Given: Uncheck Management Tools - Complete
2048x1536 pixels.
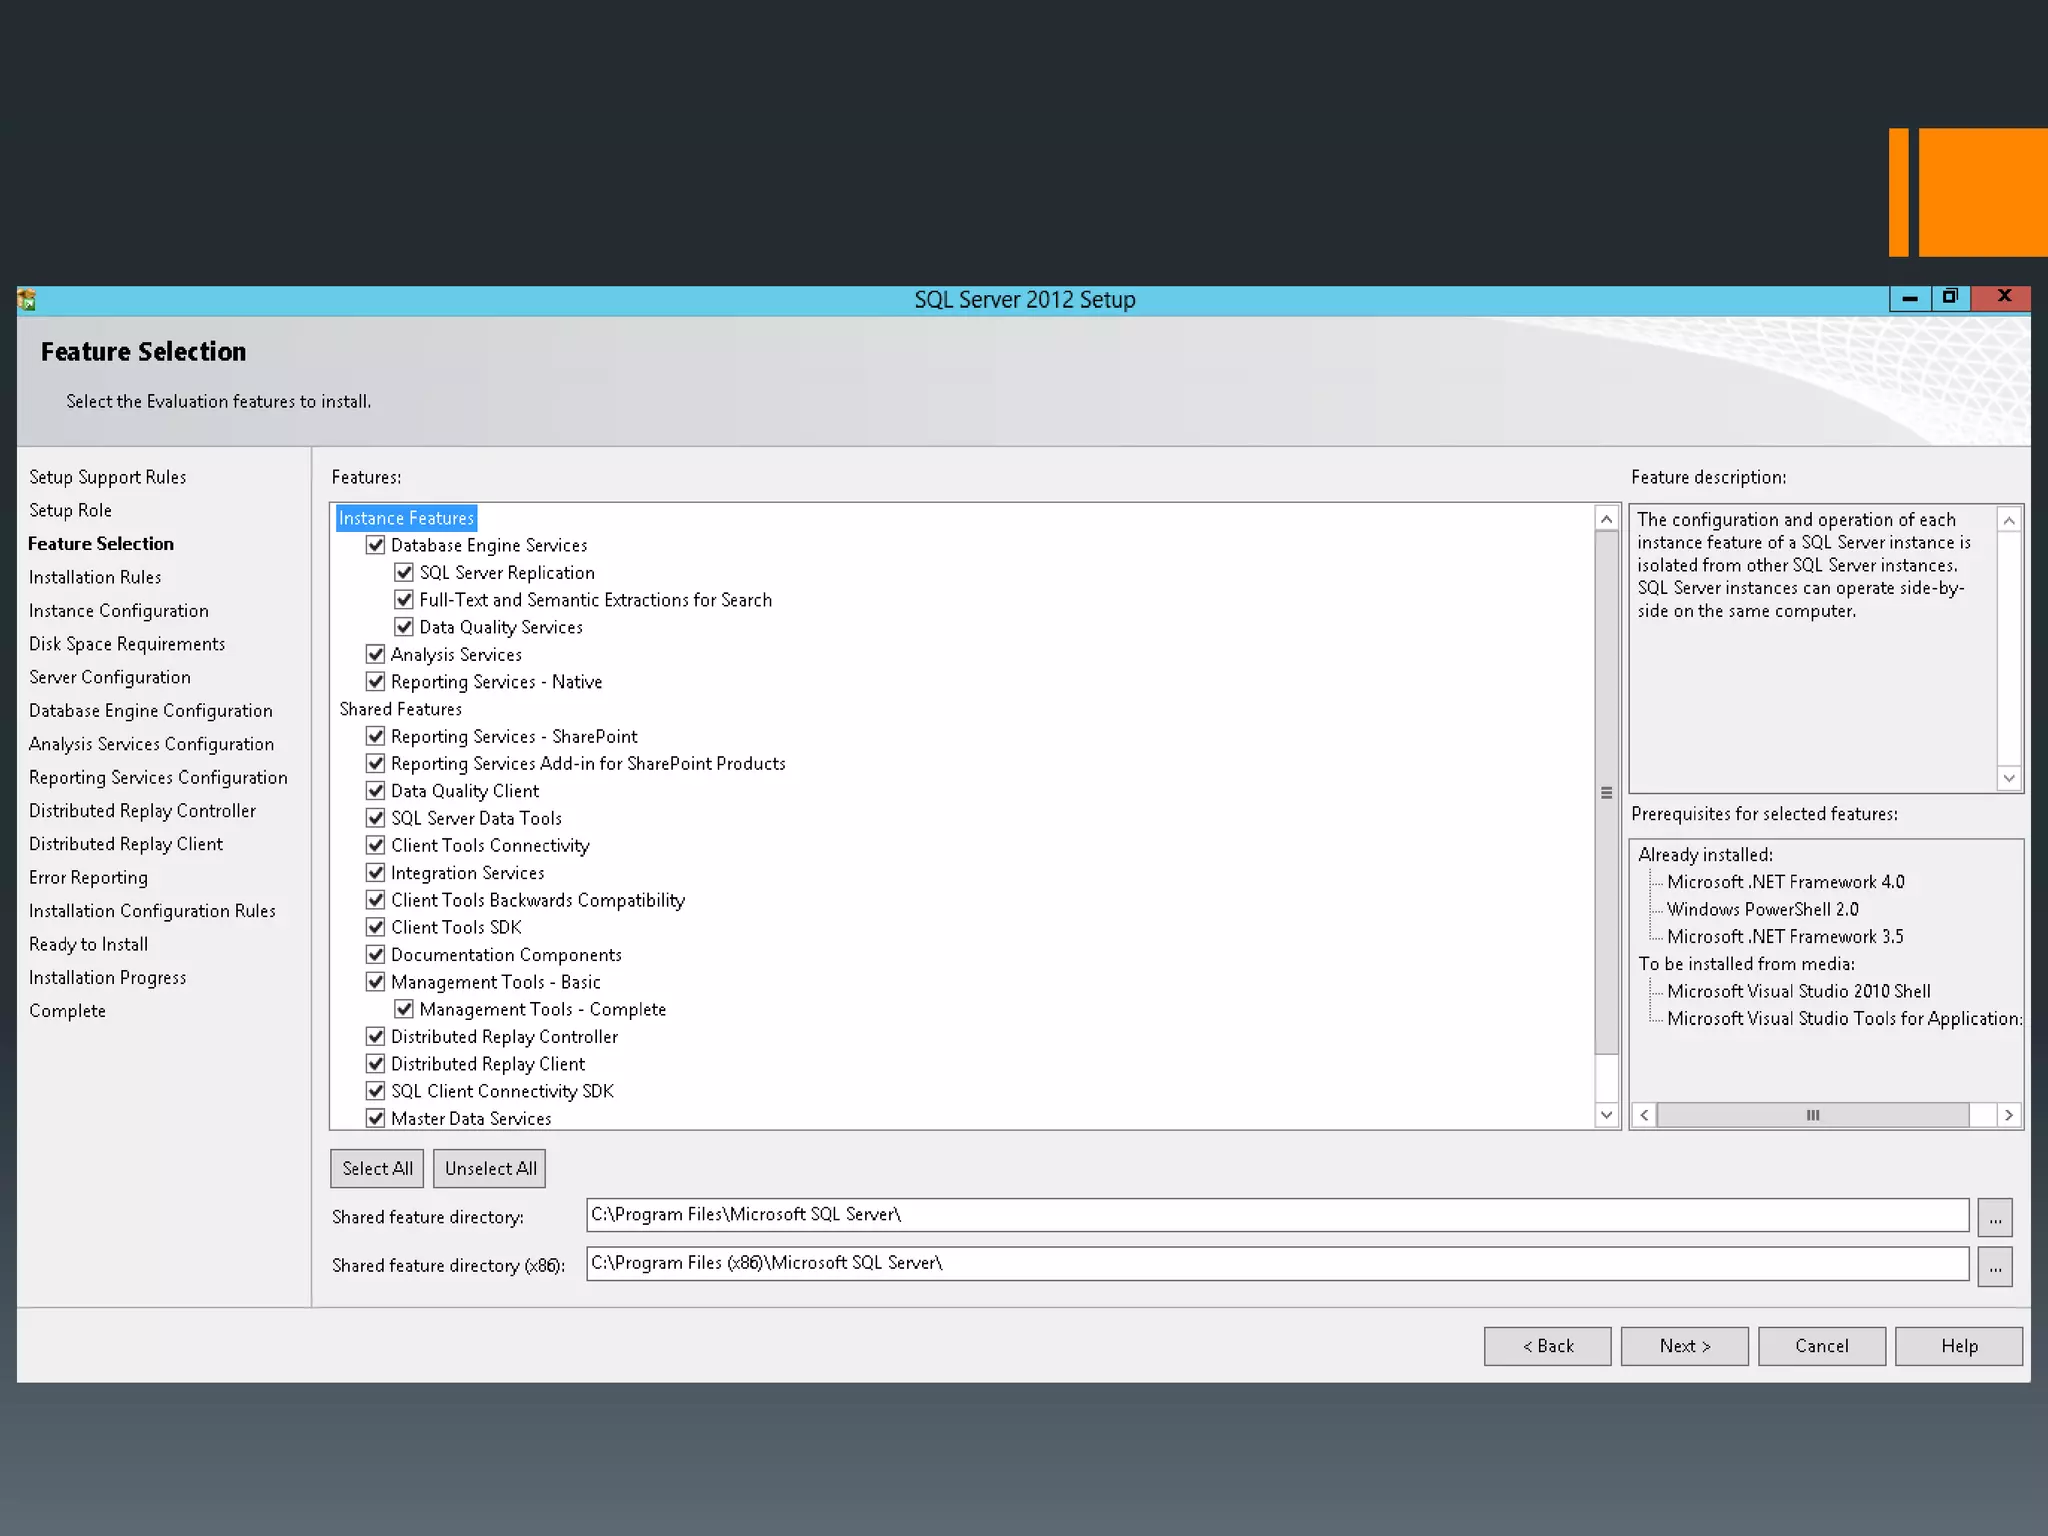Looking at the screenshot, I should click(x=404, y=1009).
